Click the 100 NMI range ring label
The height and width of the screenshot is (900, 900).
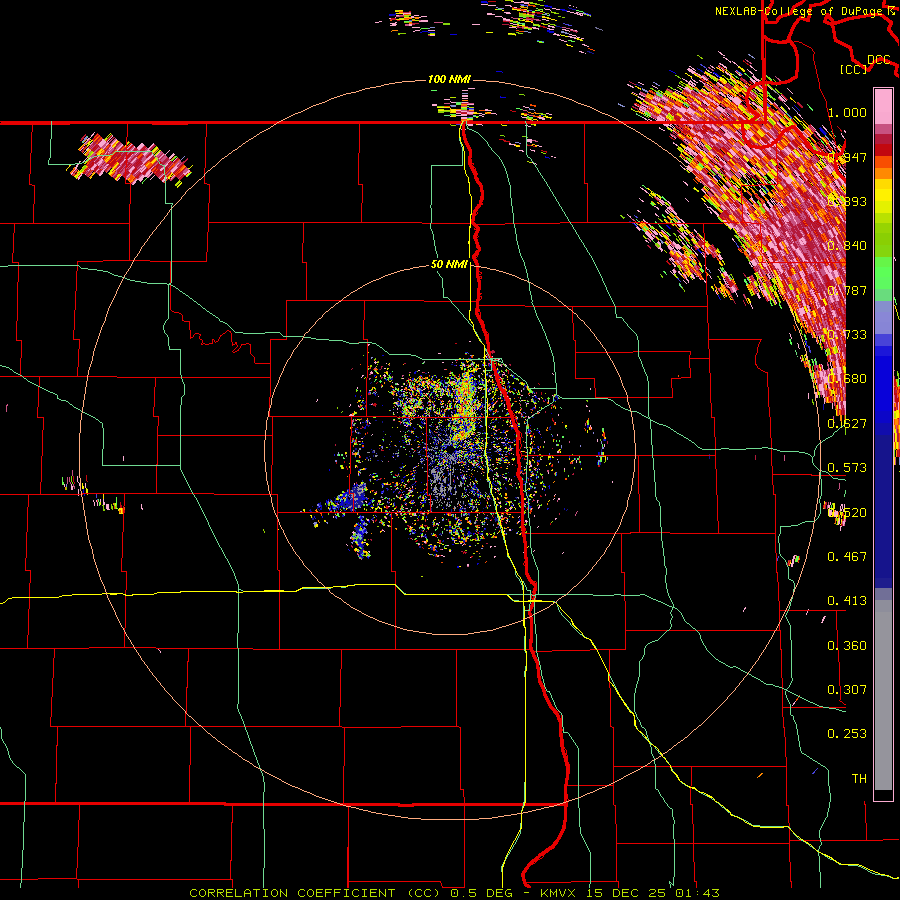(x=449, y=79)
